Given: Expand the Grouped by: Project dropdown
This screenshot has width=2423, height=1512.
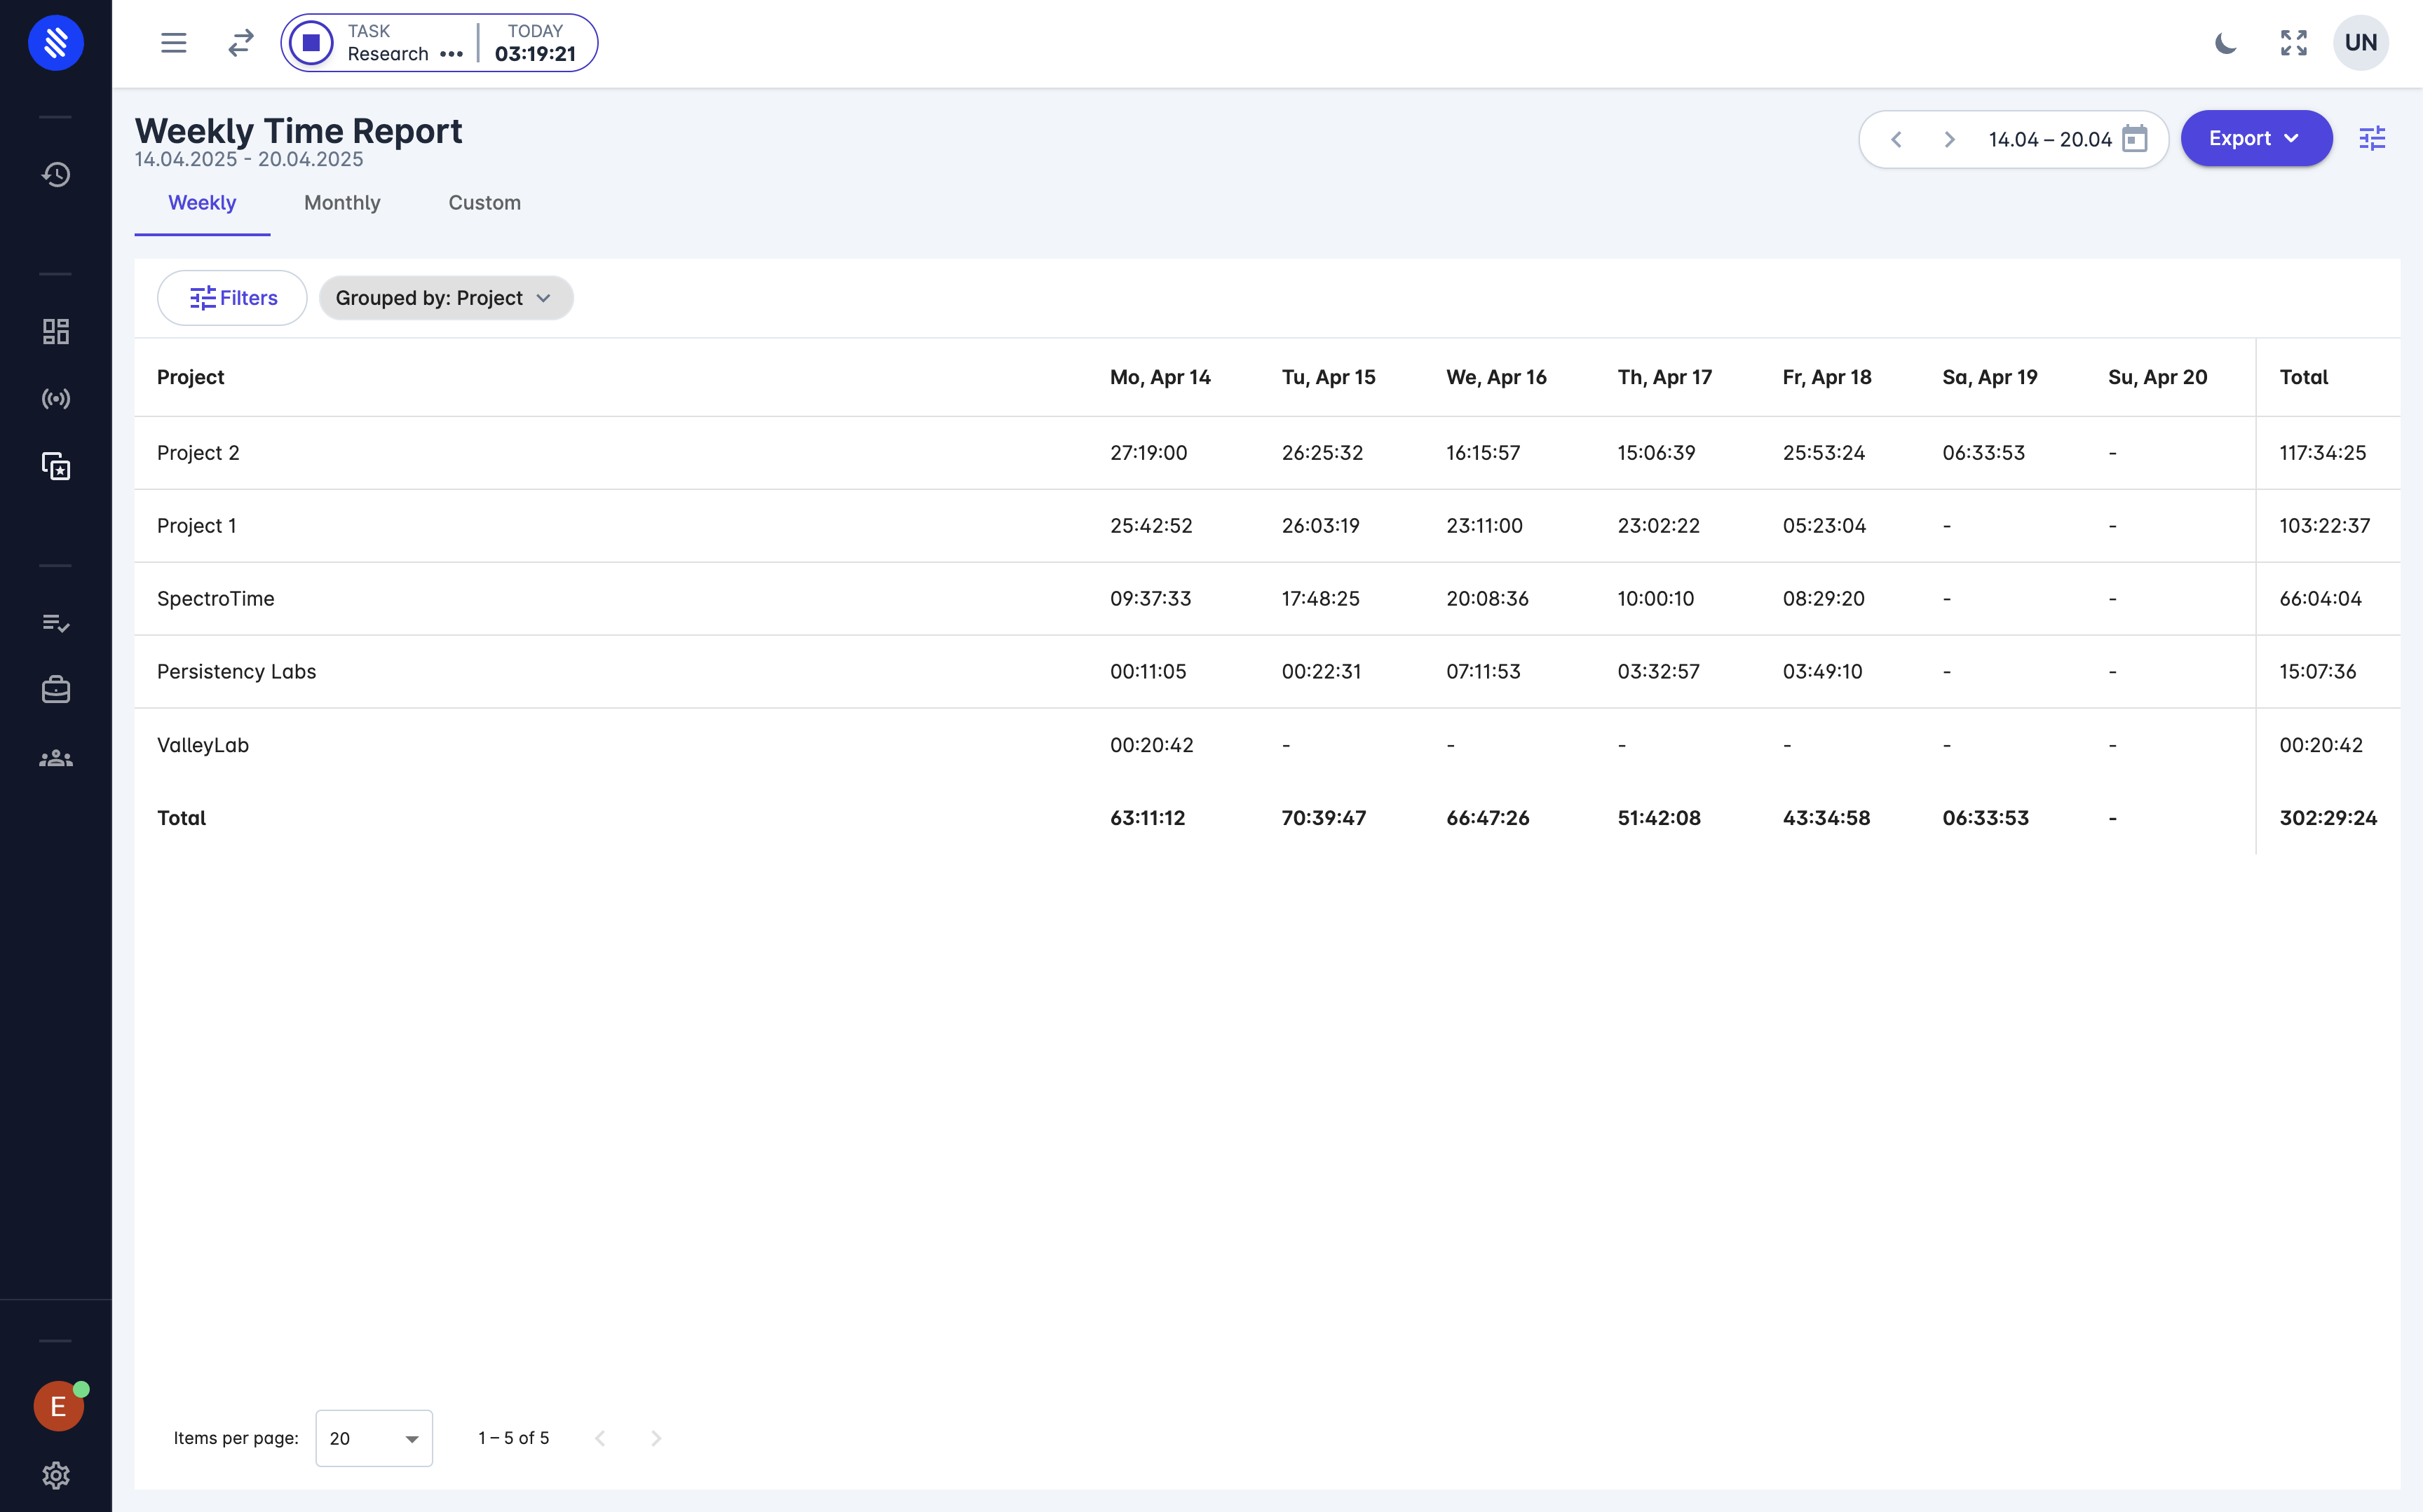Looking at the screenshot, I should tap(445, 298).
